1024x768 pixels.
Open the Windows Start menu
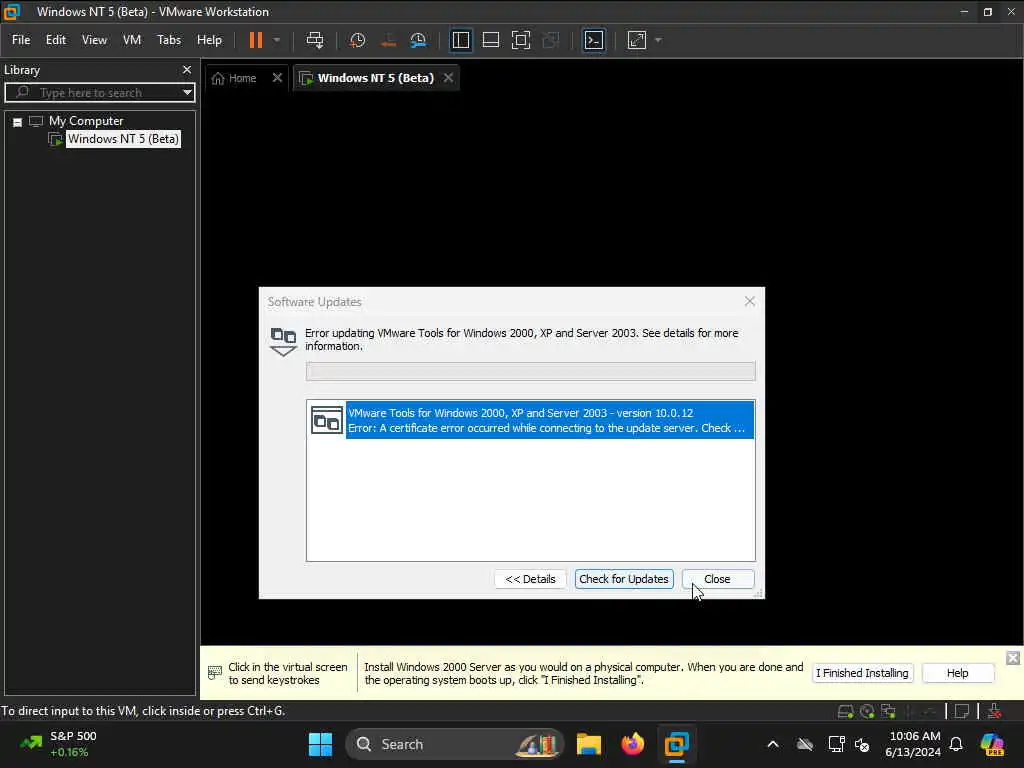[x=320, y=744]
